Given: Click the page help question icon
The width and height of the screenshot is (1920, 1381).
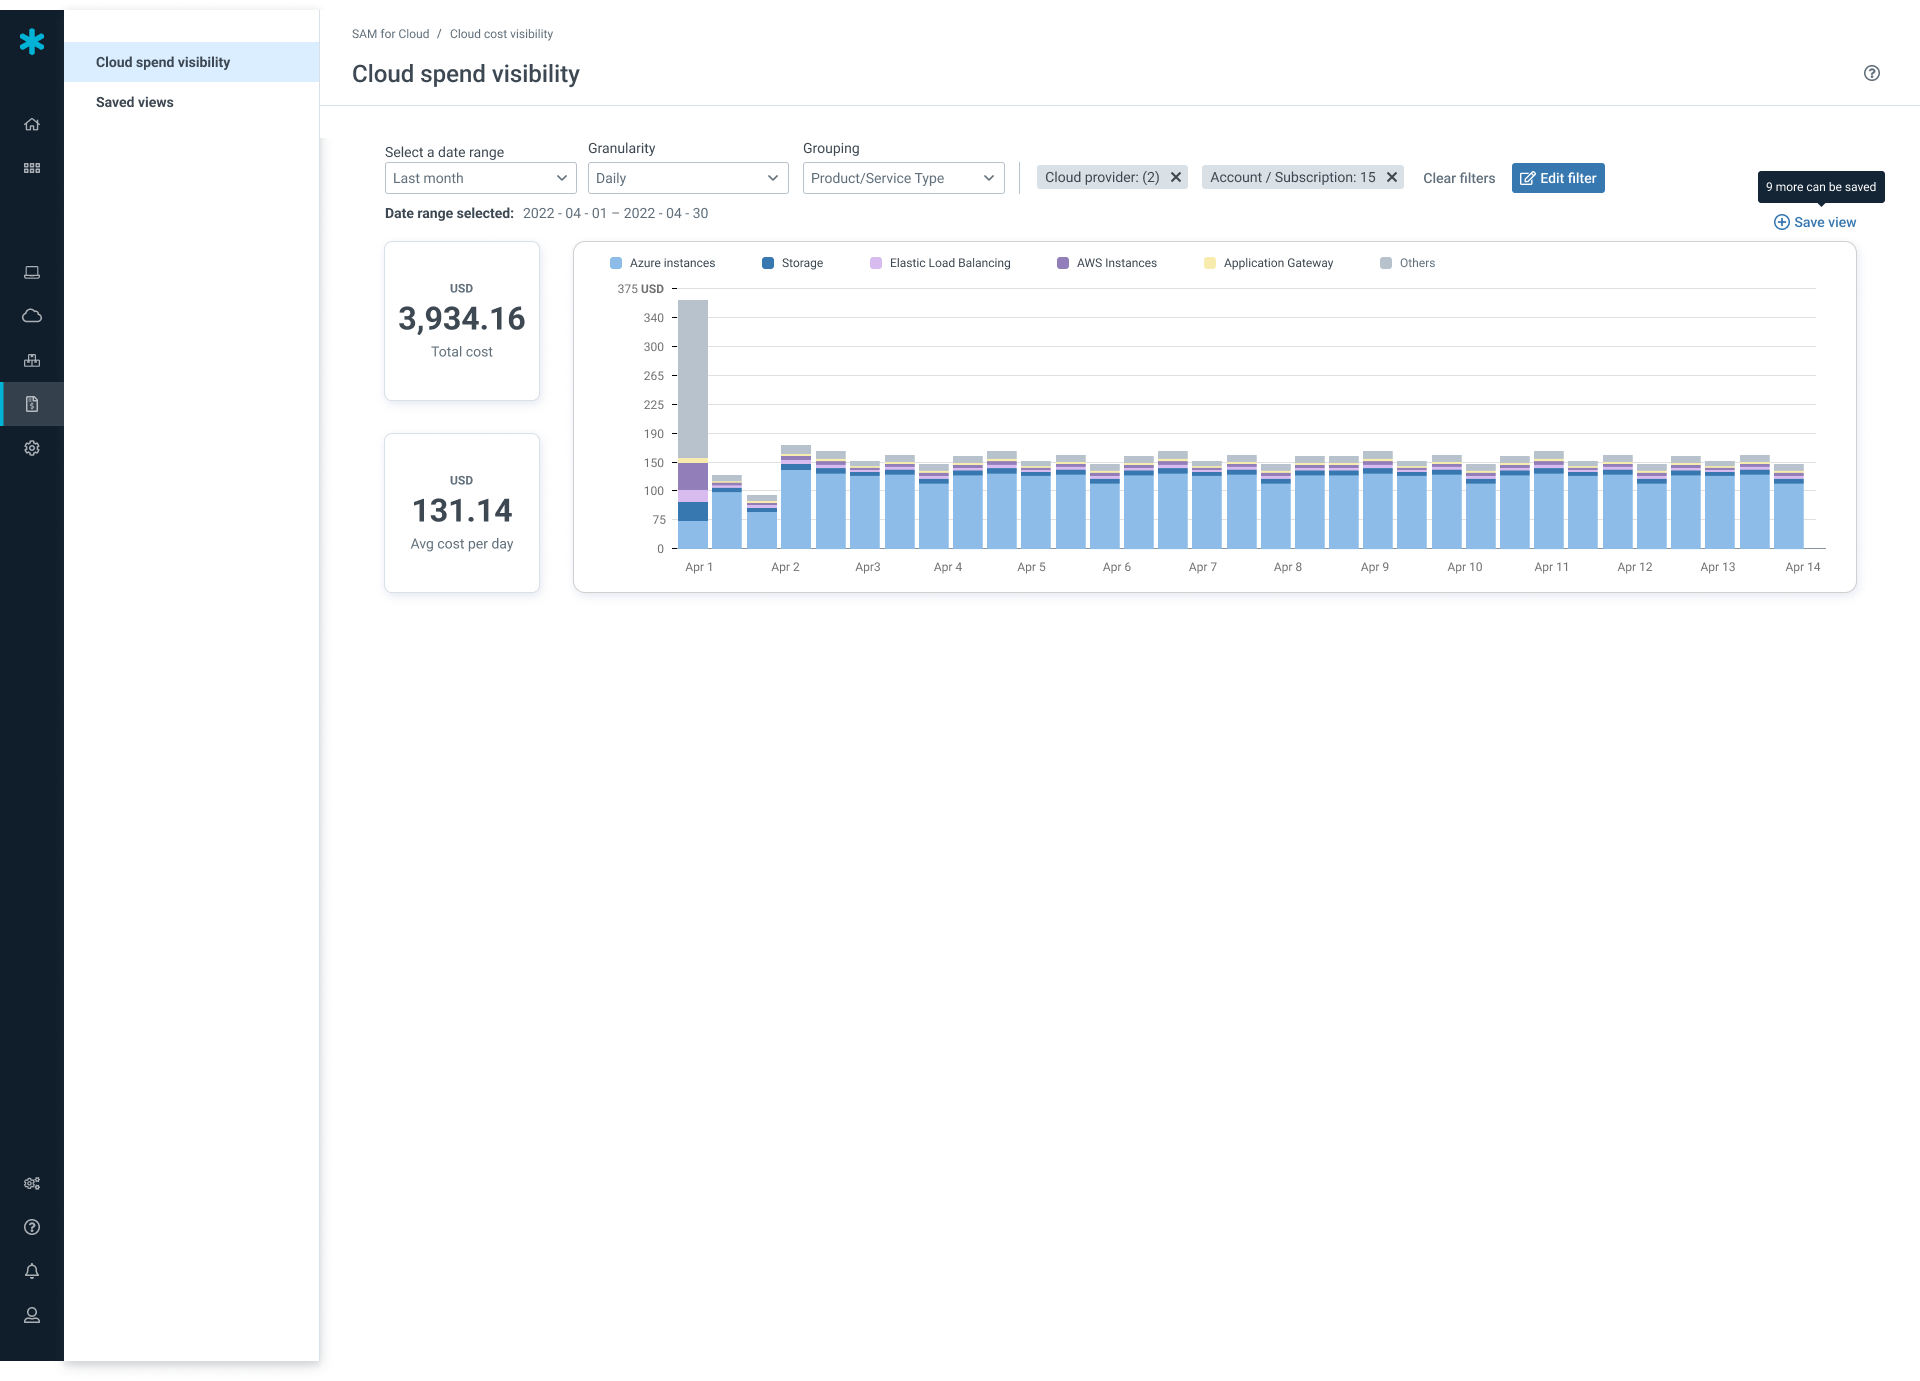Looking at the screenshot, I should point(1872,73).
